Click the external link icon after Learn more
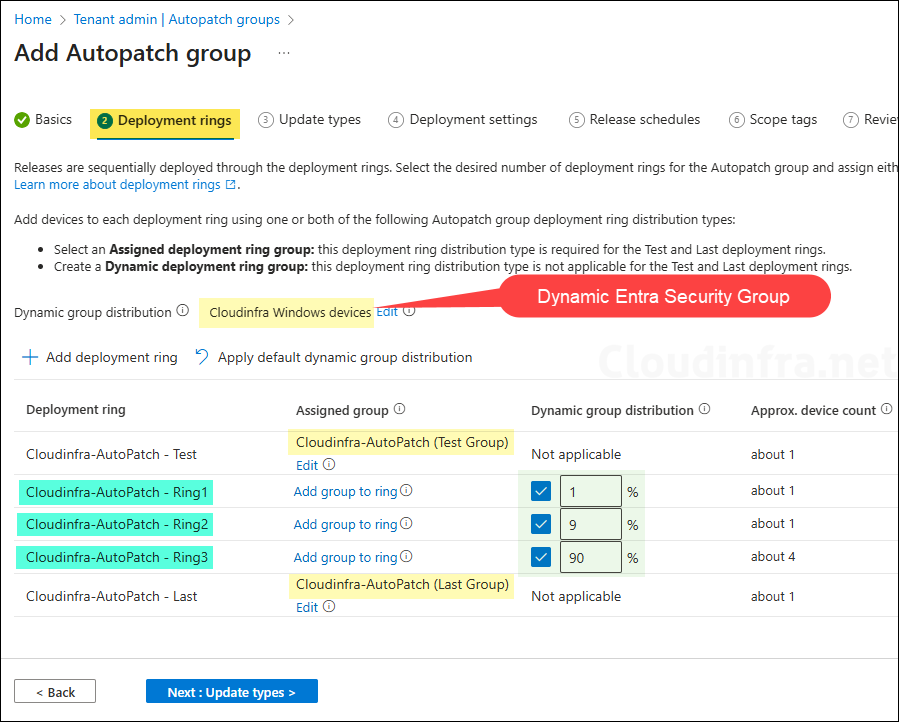 [x=231, y=185]
